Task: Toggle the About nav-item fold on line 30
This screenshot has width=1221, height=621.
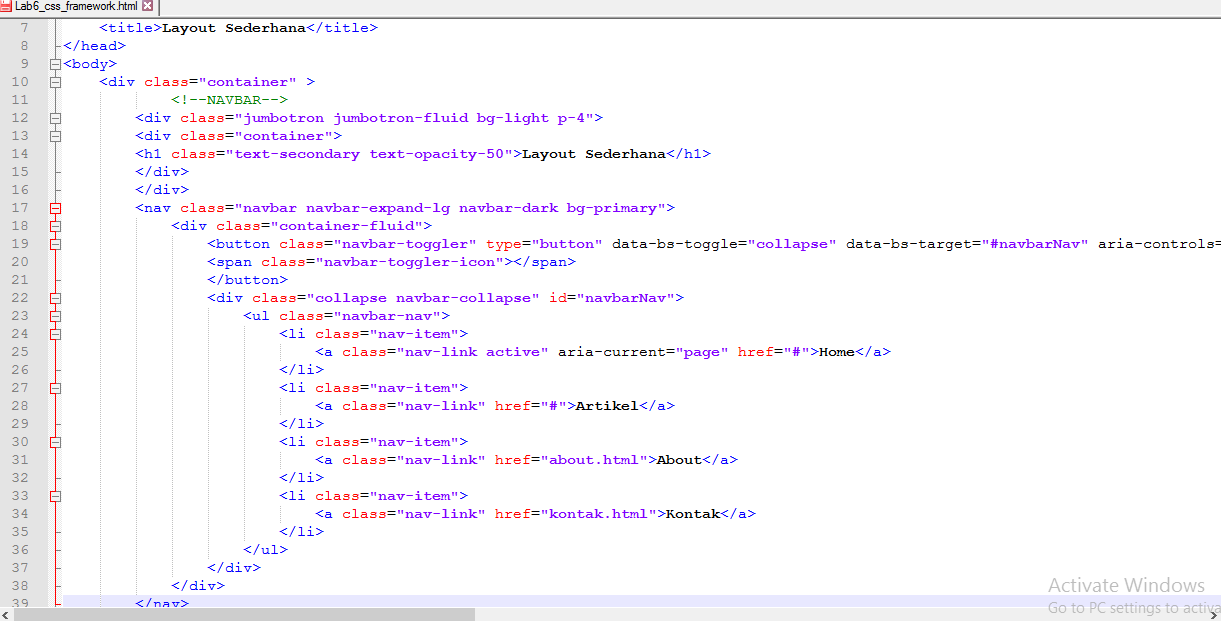Action: [x=55, y=441]
